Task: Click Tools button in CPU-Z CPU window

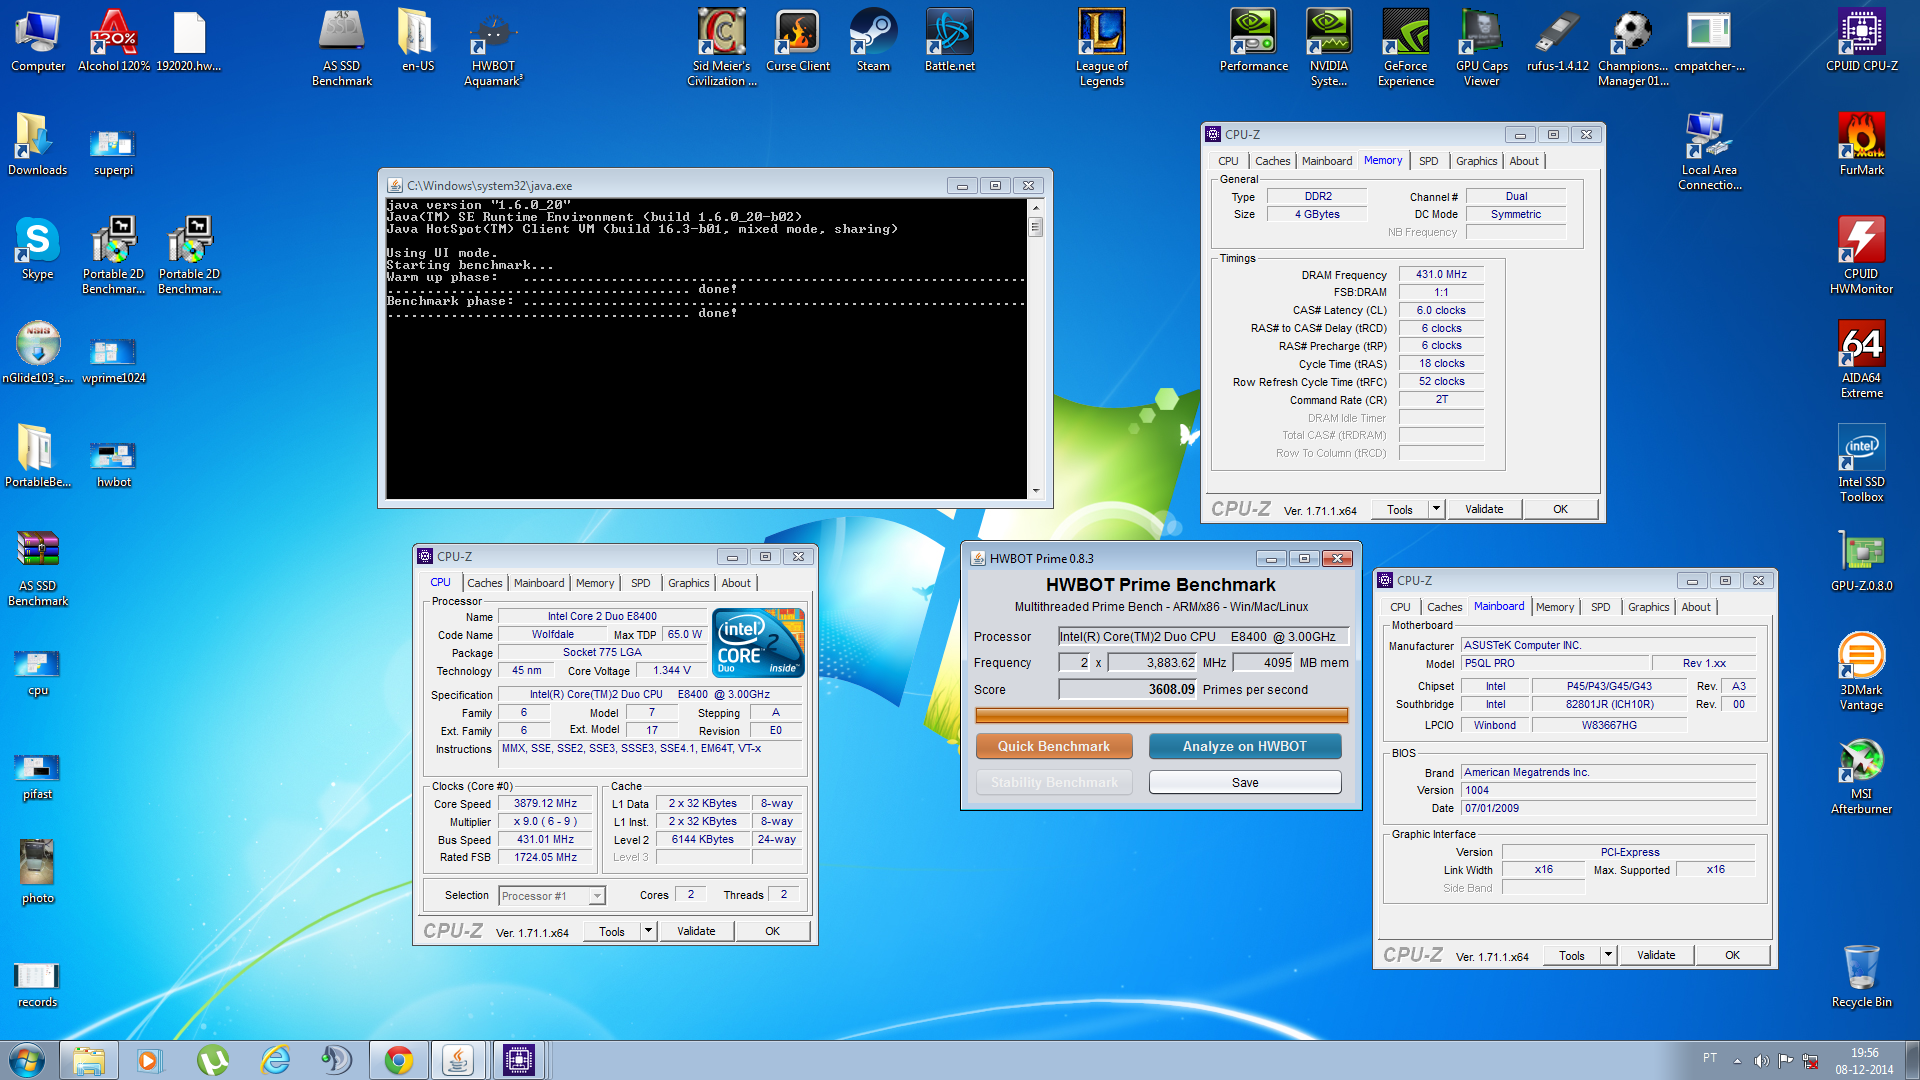Action: (x=611, y=931)
